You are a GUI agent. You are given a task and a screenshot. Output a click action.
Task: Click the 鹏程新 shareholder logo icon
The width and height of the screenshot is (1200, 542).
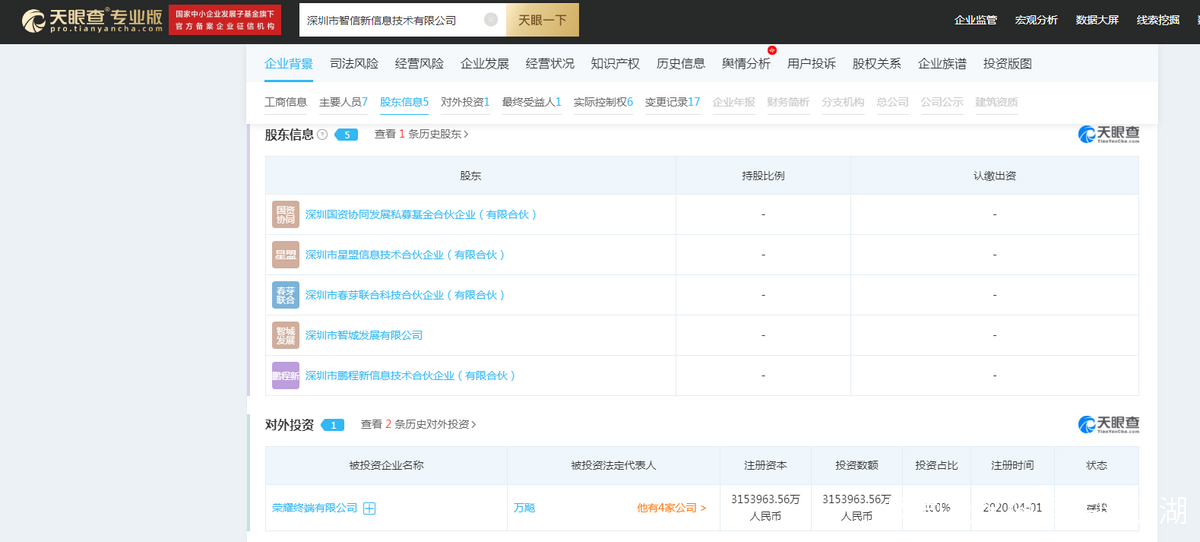(285, 375)
